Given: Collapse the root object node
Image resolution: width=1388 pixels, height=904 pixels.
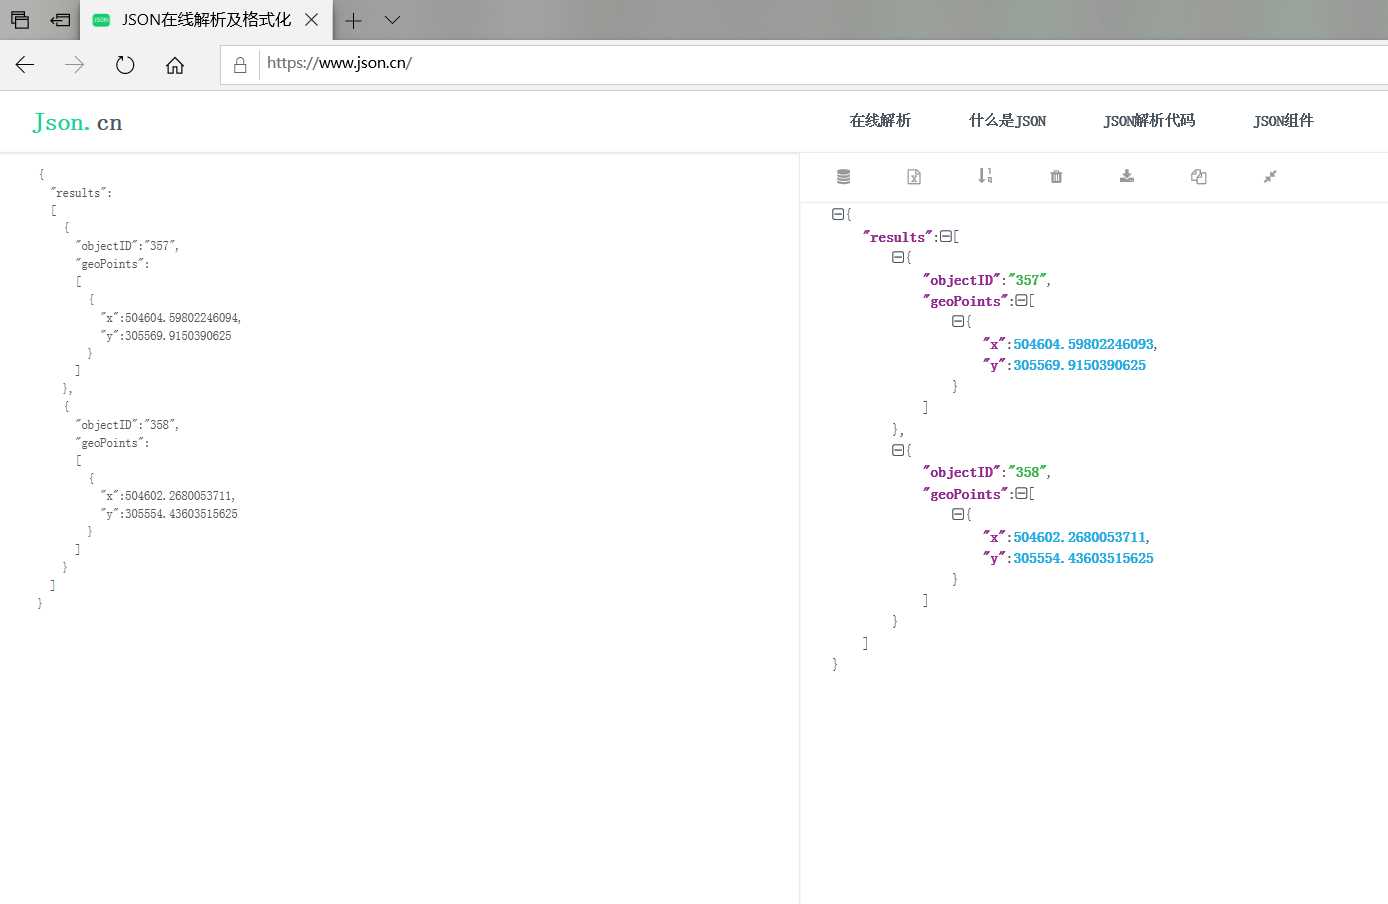Looking at the screenshot, I should pos(838,214).
